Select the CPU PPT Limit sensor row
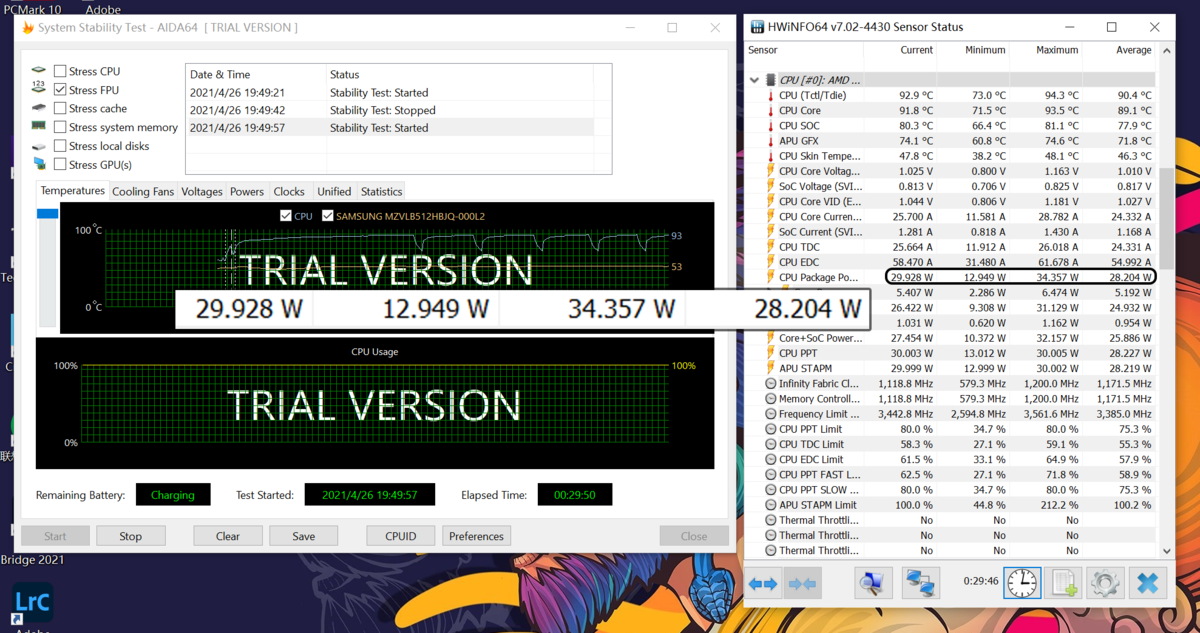The image size is (1200, 633). (x=952, y=429)
